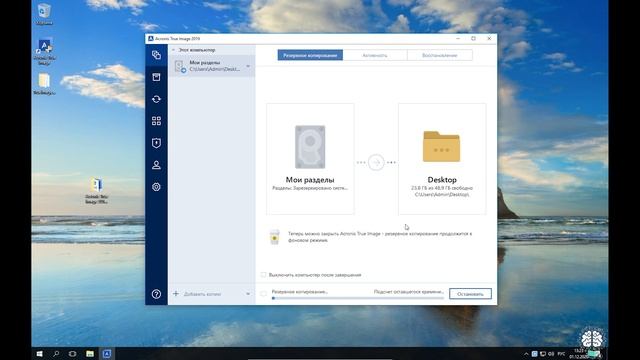Switch to the Активность tab
This screenshot has height=360, width=640.
click(375, 55)
